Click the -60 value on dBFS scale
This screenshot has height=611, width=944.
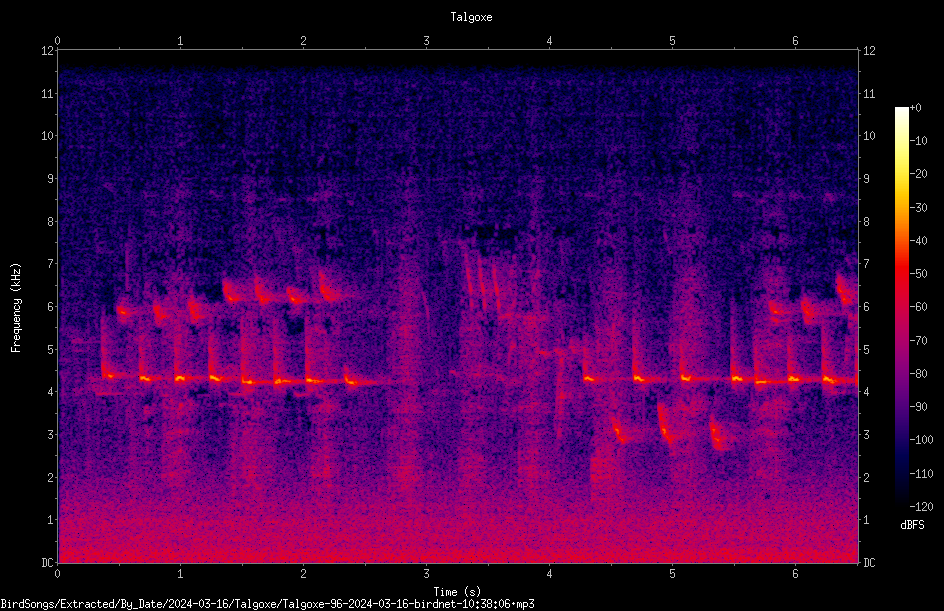click(919, 307)
